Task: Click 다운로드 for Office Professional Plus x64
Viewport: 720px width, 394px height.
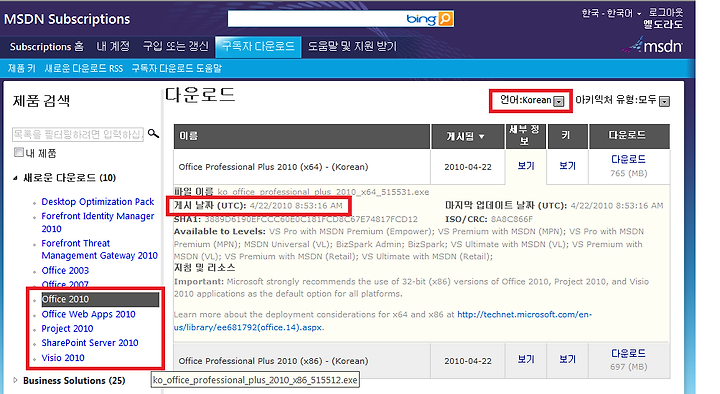Action: [628, 159]
